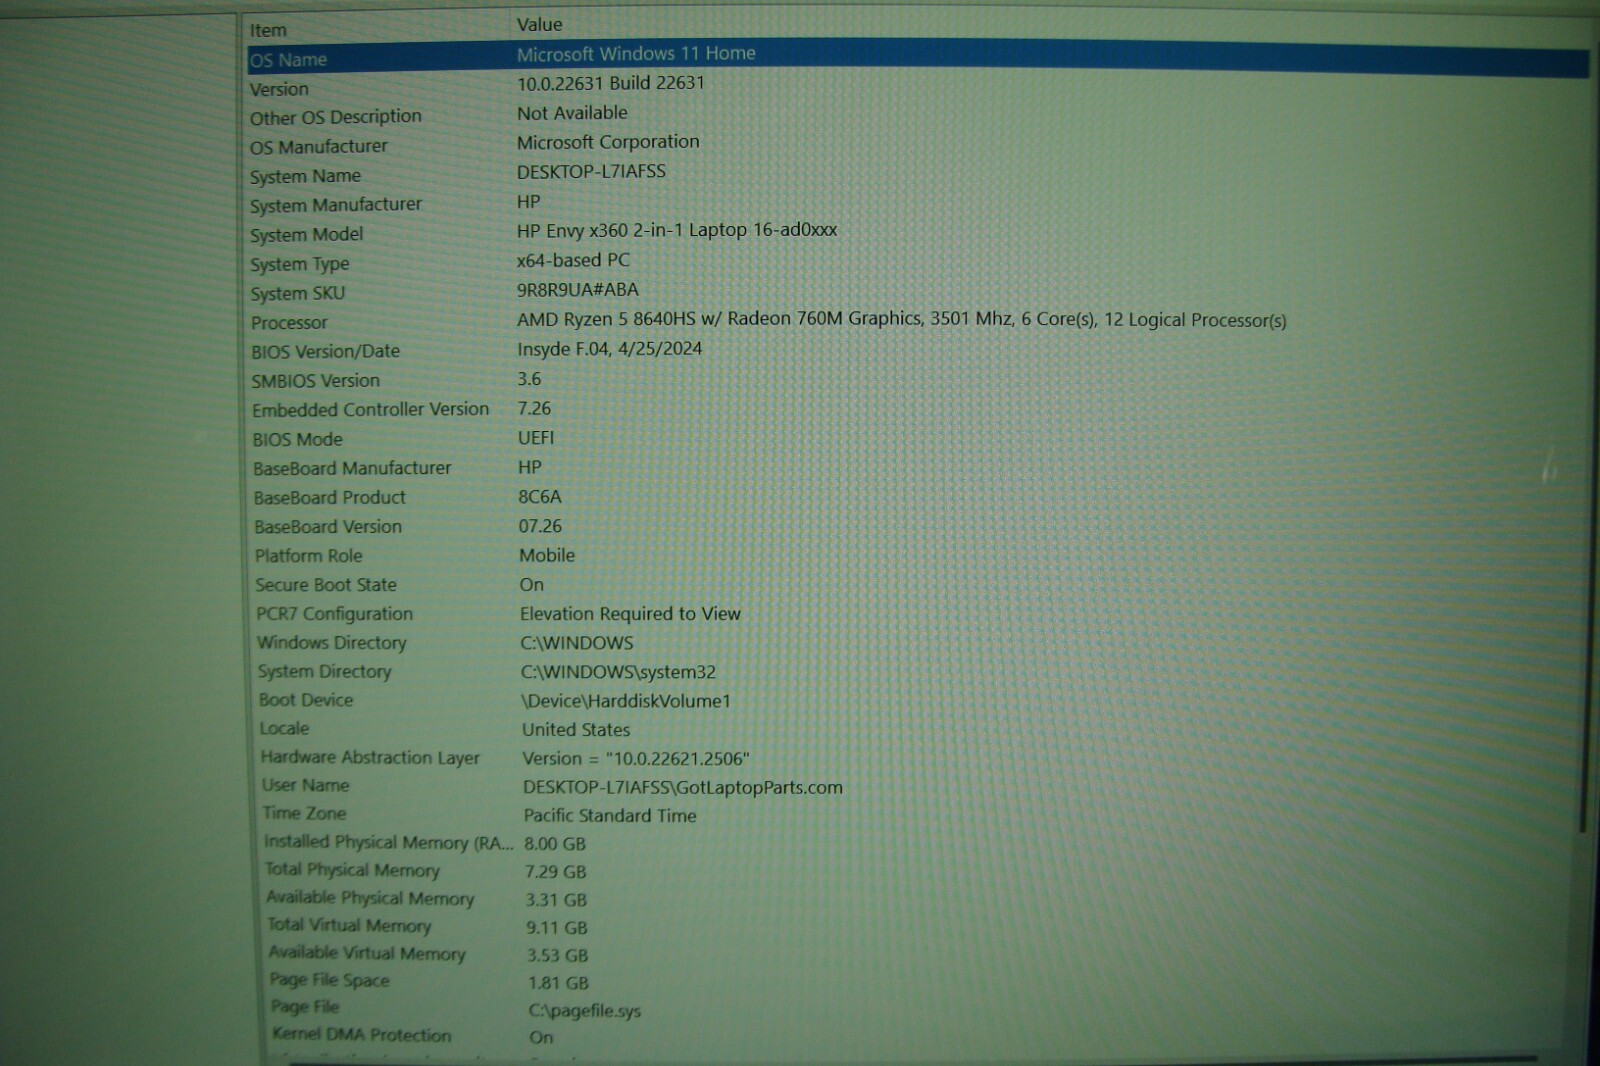The height and width of the screenshot is (1066, 1600).
Task: Select the Boot Device row
Action: tap(918, 700)
